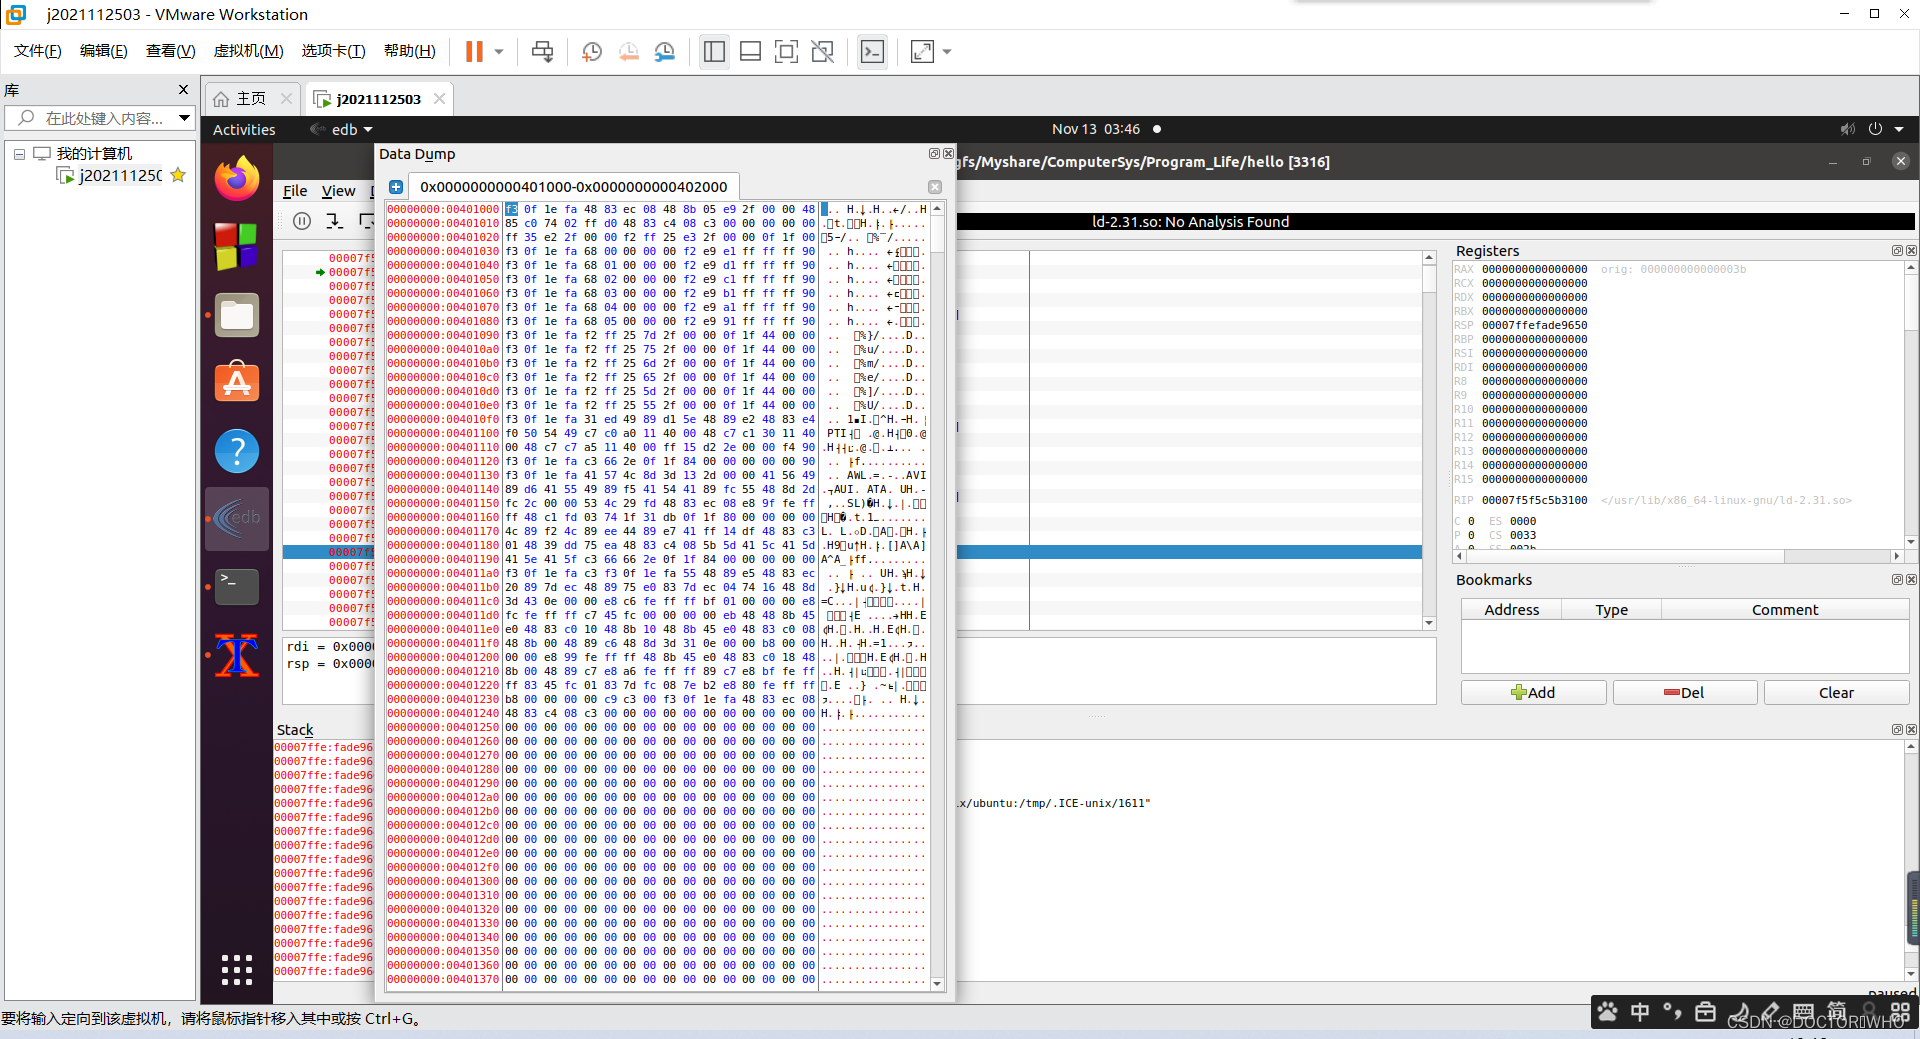Click the power icon in Ubuntu top bar
1920x1039 pixels.
[1875, 129]
